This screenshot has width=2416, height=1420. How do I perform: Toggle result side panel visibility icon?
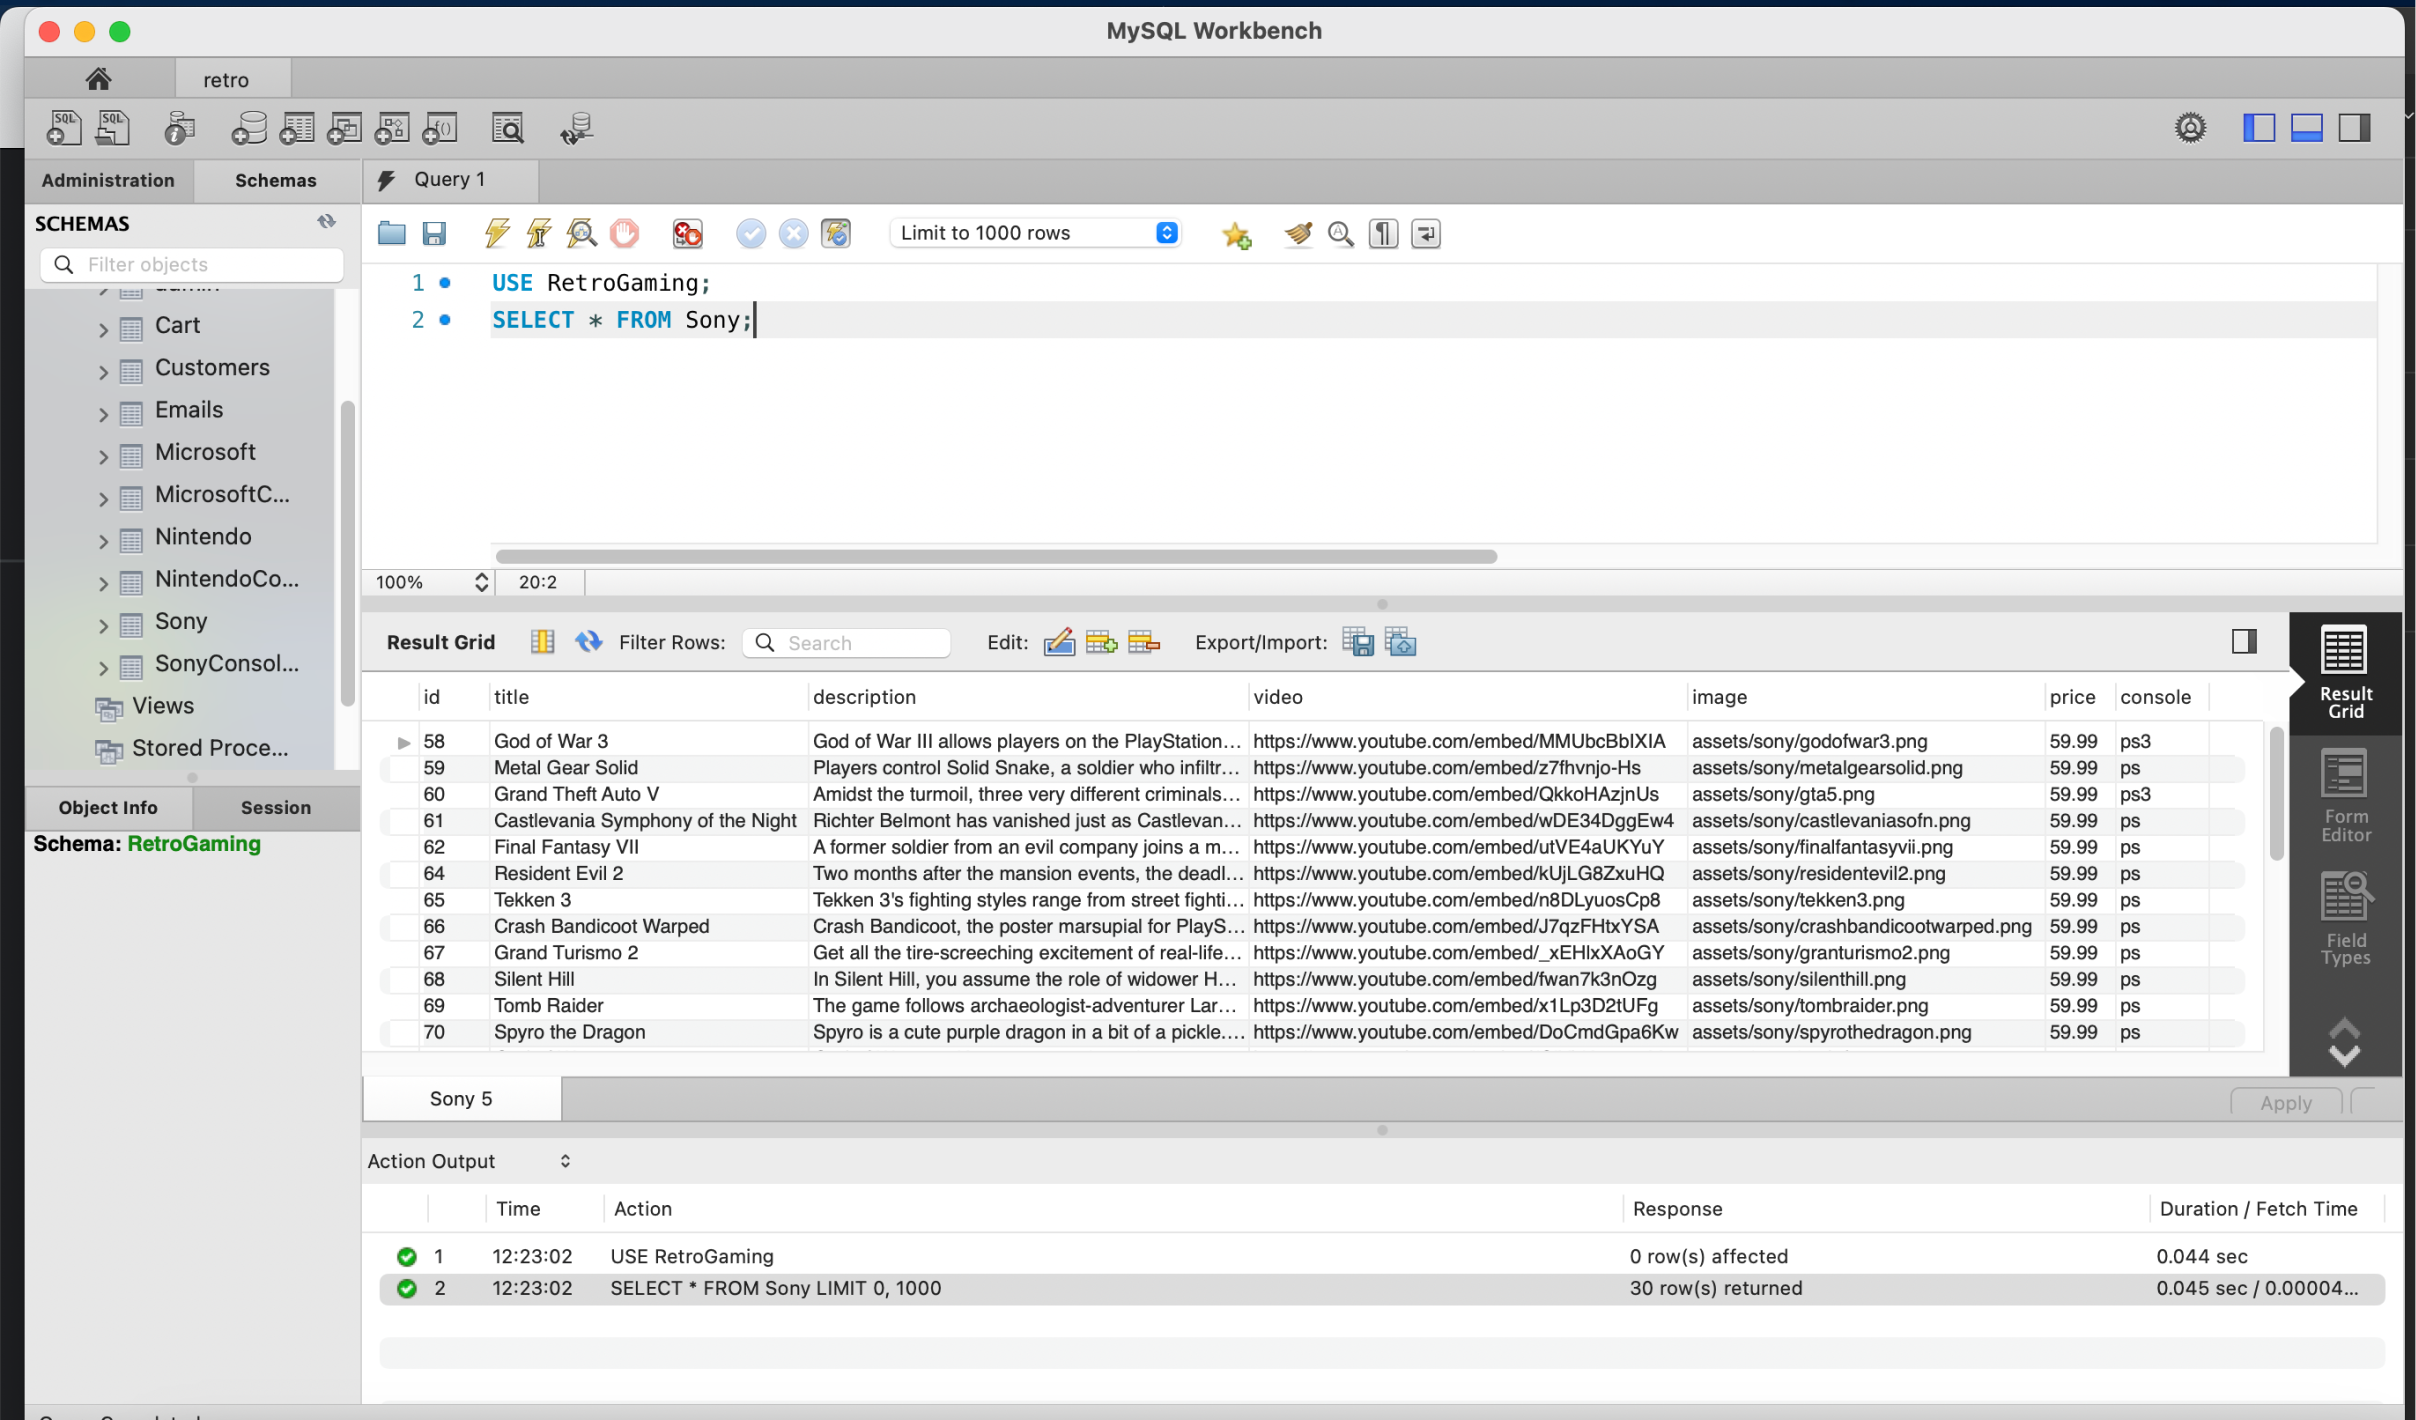point(2244,642)
